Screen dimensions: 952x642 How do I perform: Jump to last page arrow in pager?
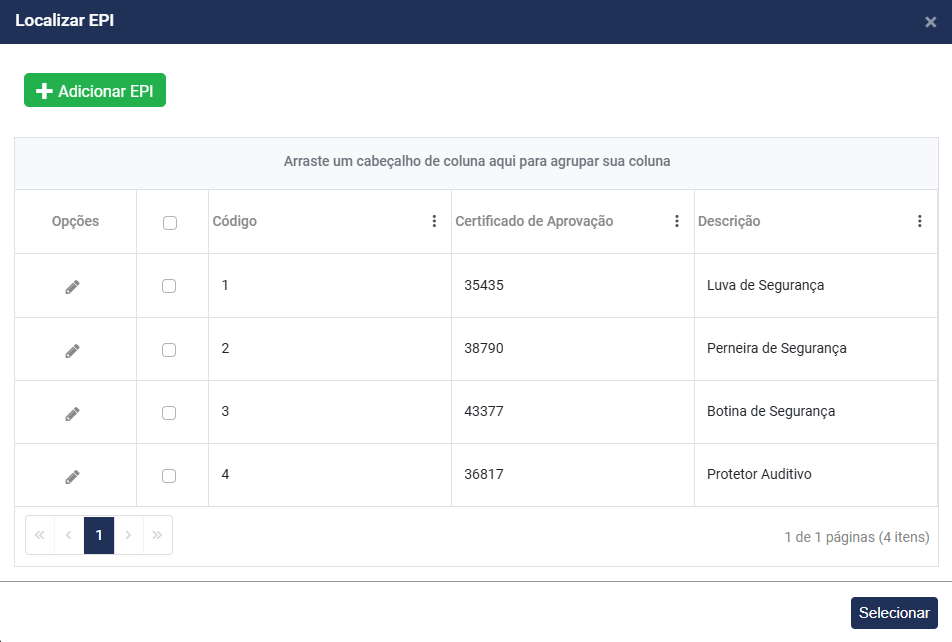[157, 535]
